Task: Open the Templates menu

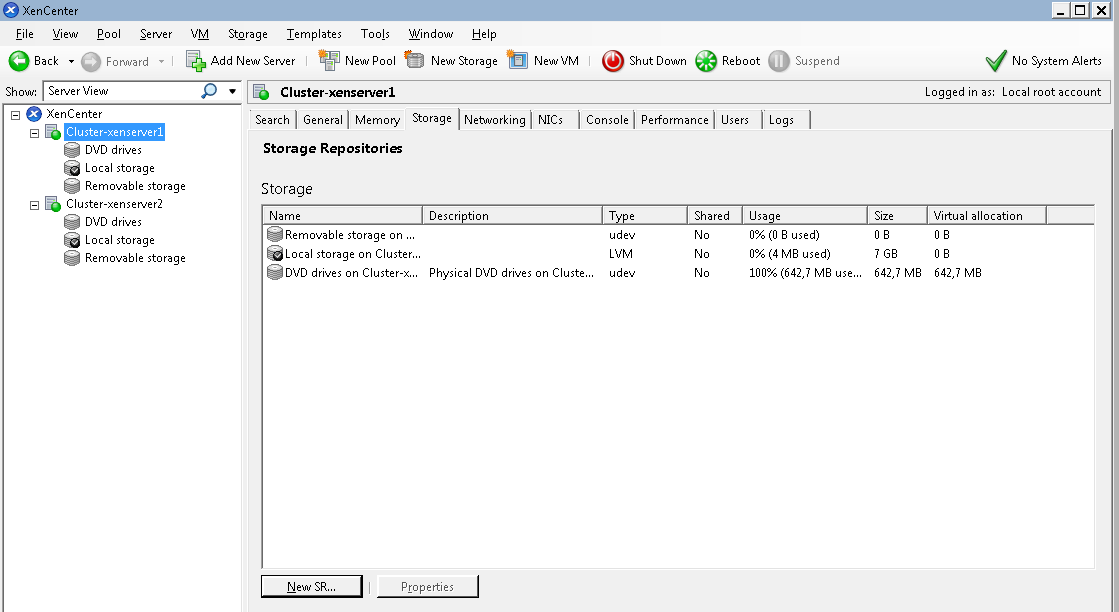Action: pos(314,34)
